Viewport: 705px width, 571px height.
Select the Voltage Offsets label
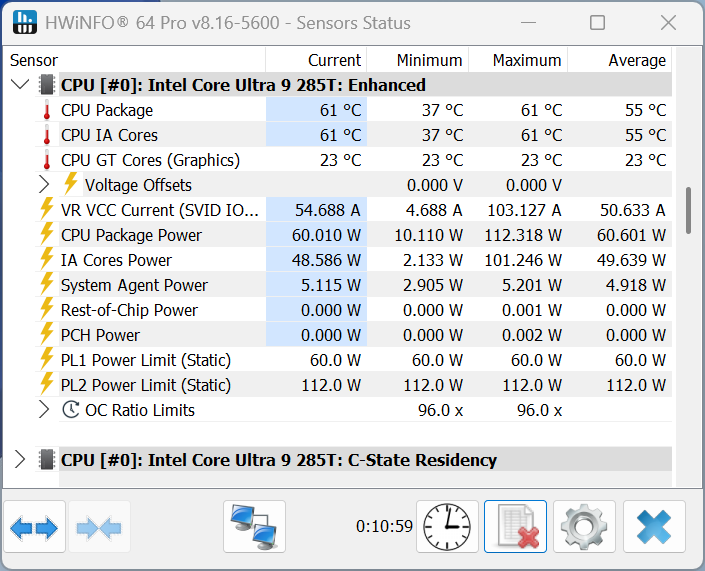tap(138, 185)
